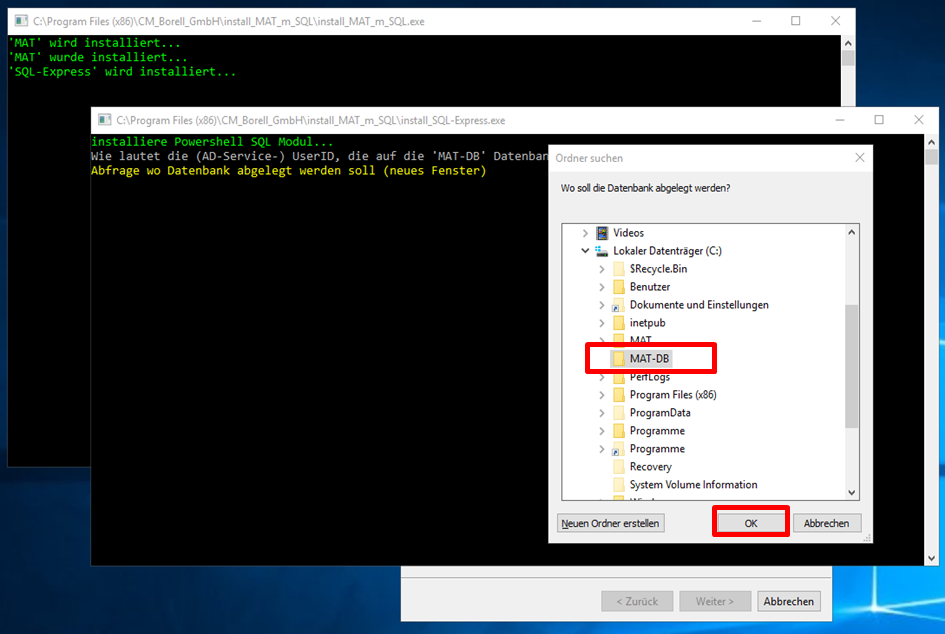Expand the inetpub node

(602, 323)
